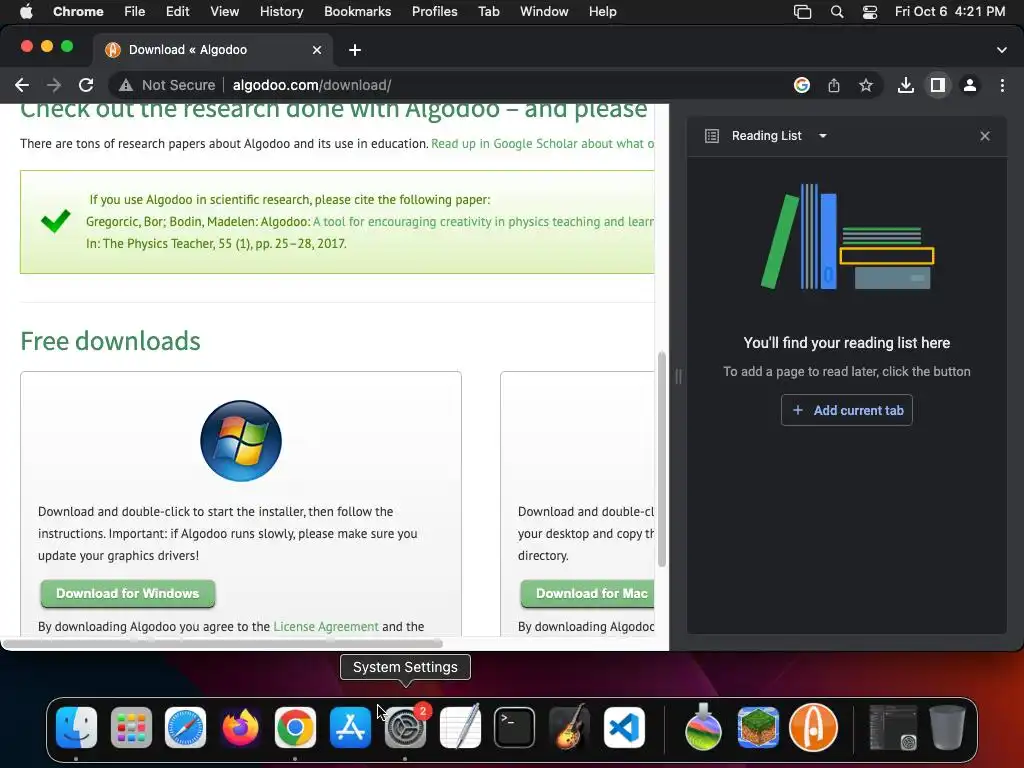Open a new tab with plus button
Screen dimensions: 1024x768
coord(355,50)
